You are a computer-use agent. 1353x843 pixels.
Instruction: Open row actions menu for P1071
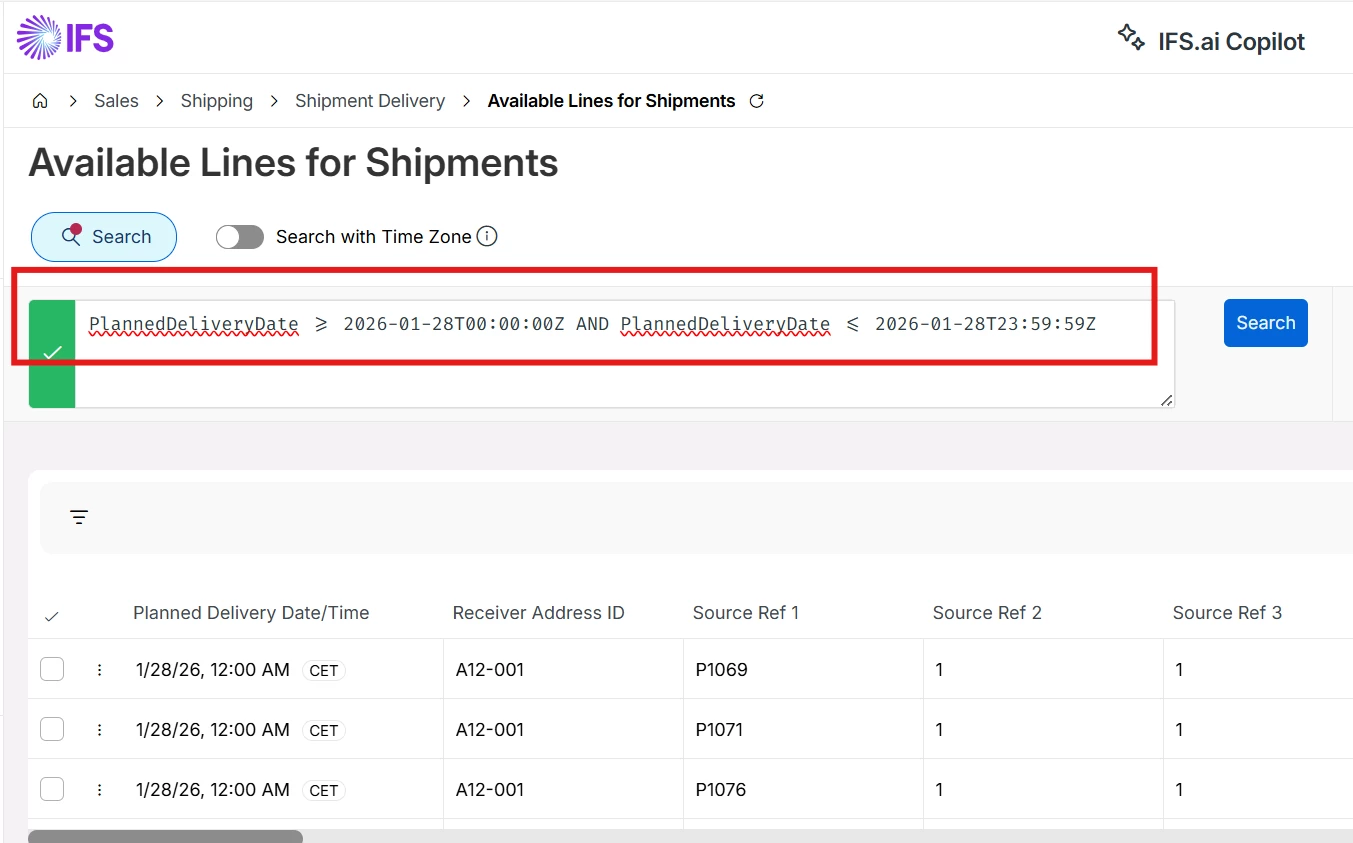coord(99,730)
